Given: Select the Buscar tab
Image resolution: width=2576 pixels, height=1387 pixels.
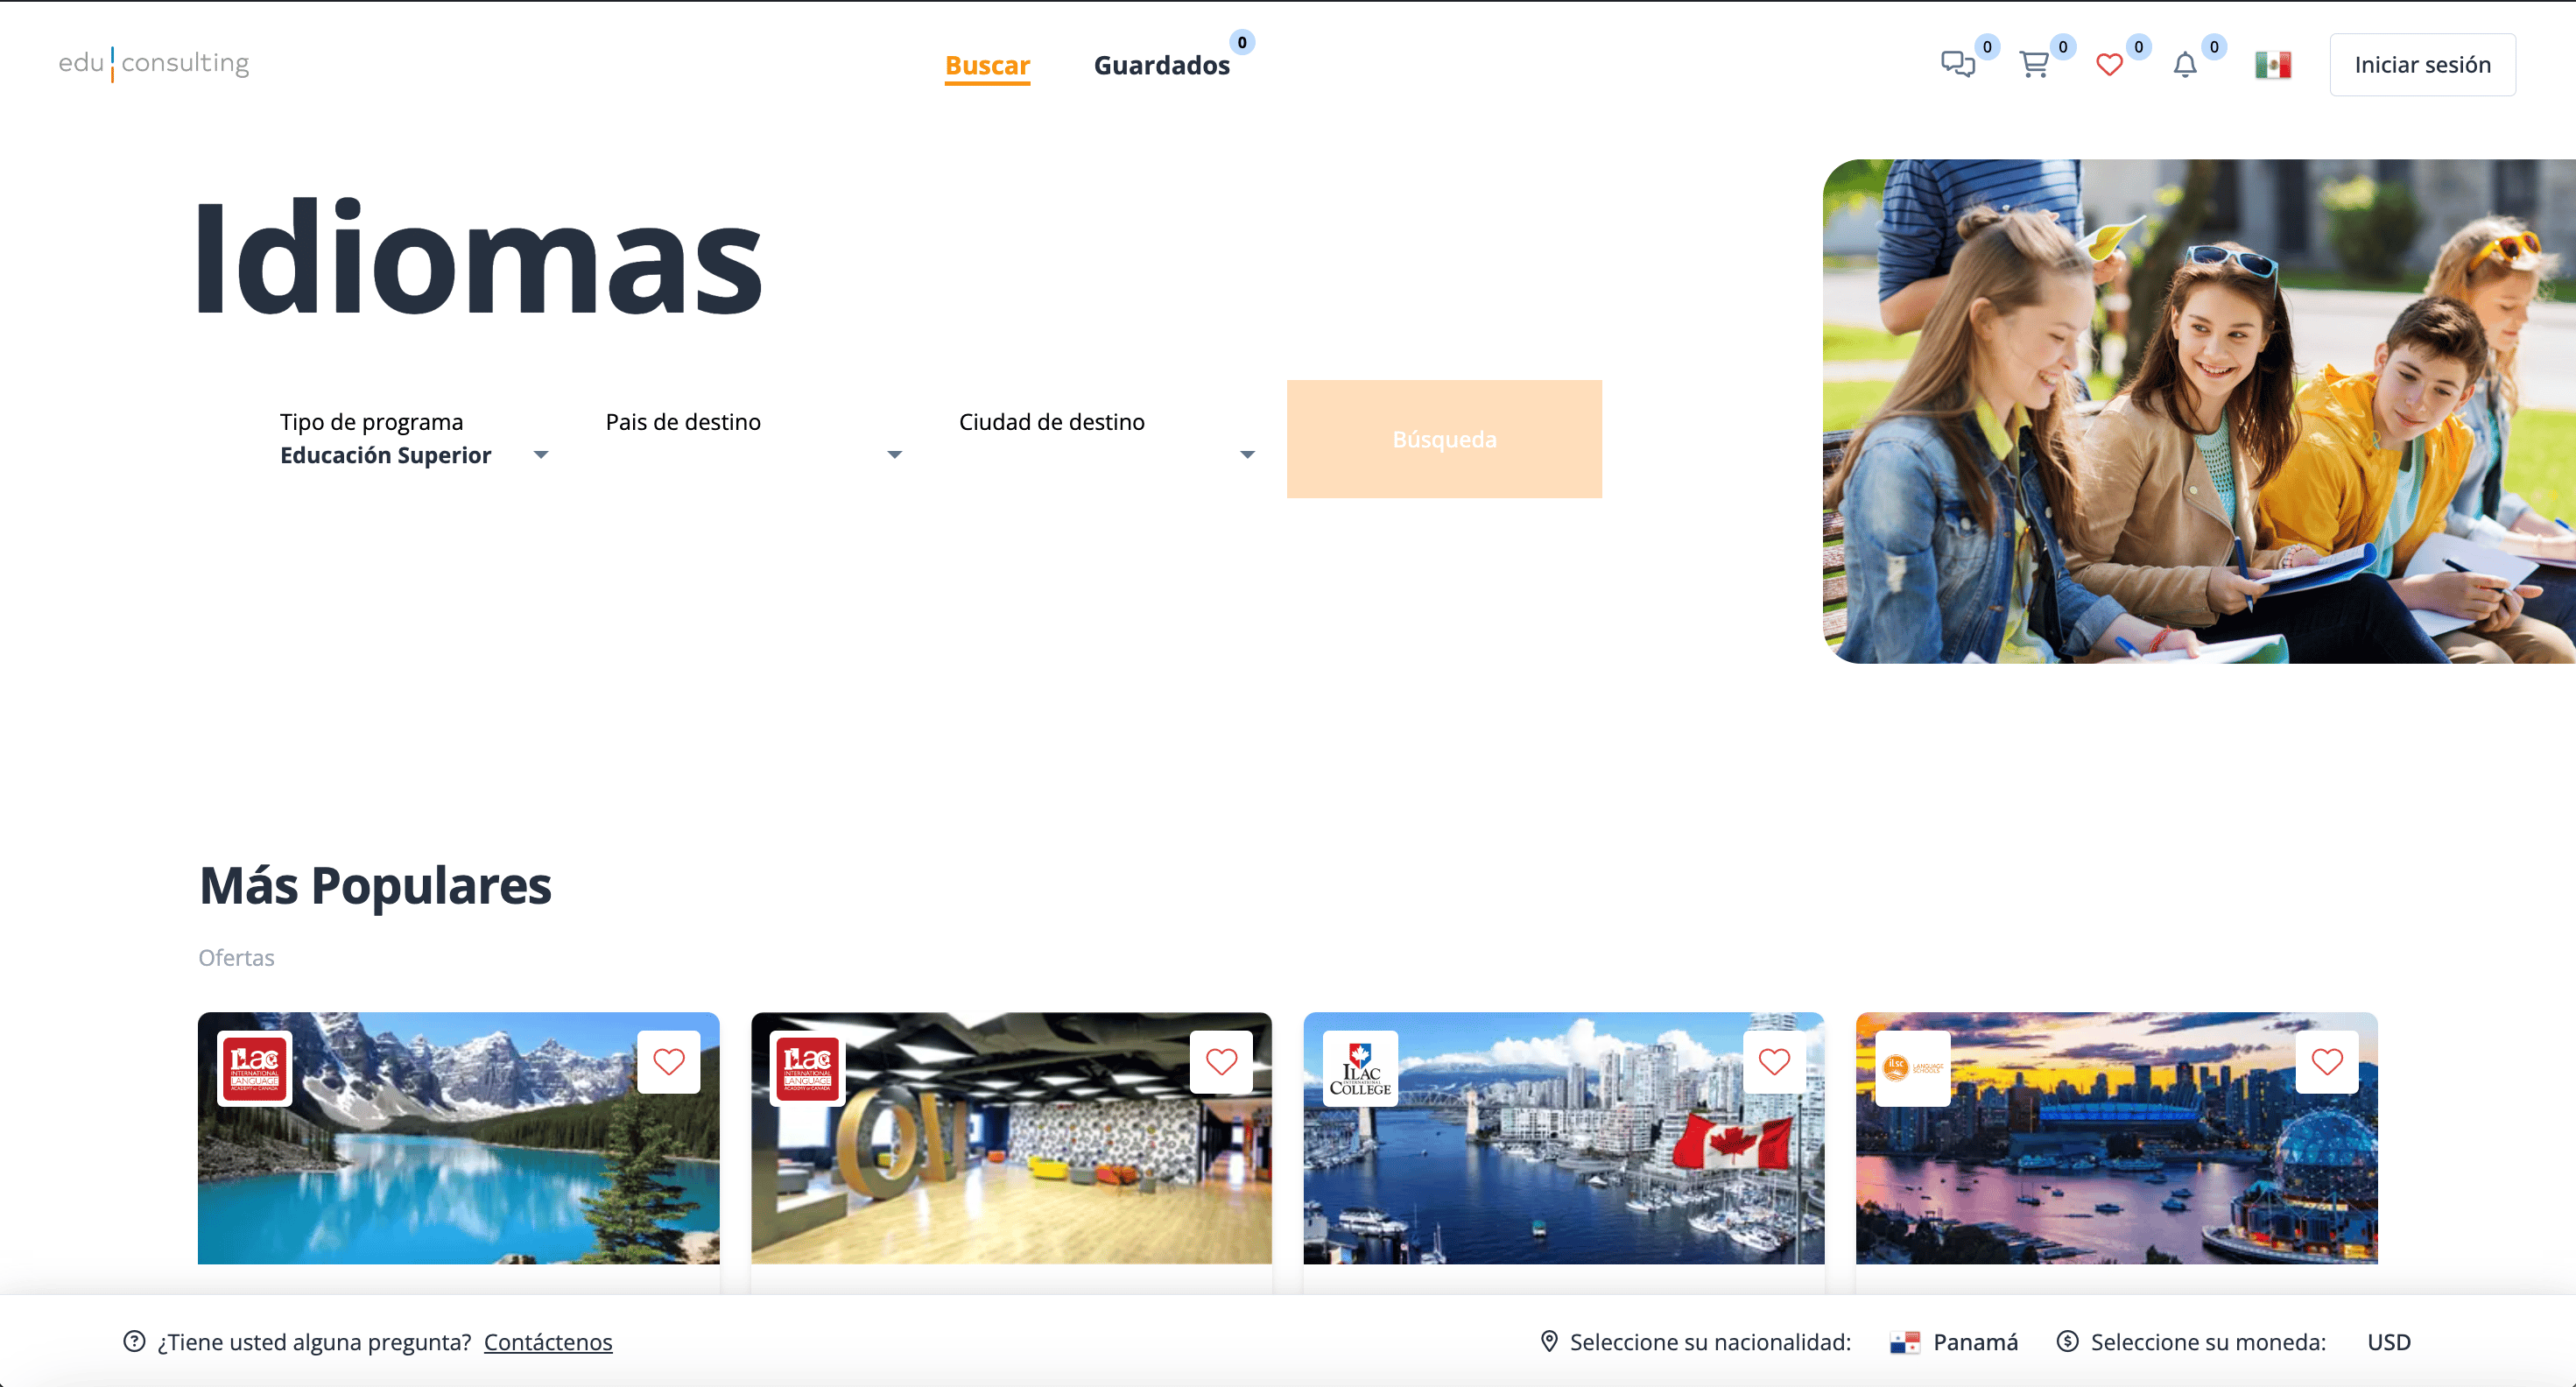Looking at the screenshot, I should pos(986,66).
